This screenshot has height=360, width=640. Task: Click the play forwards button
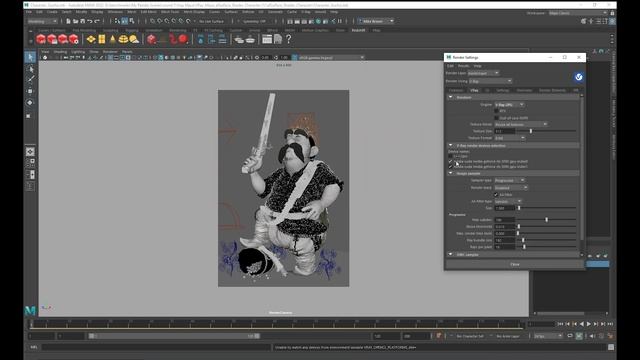[x=589, y=324]
